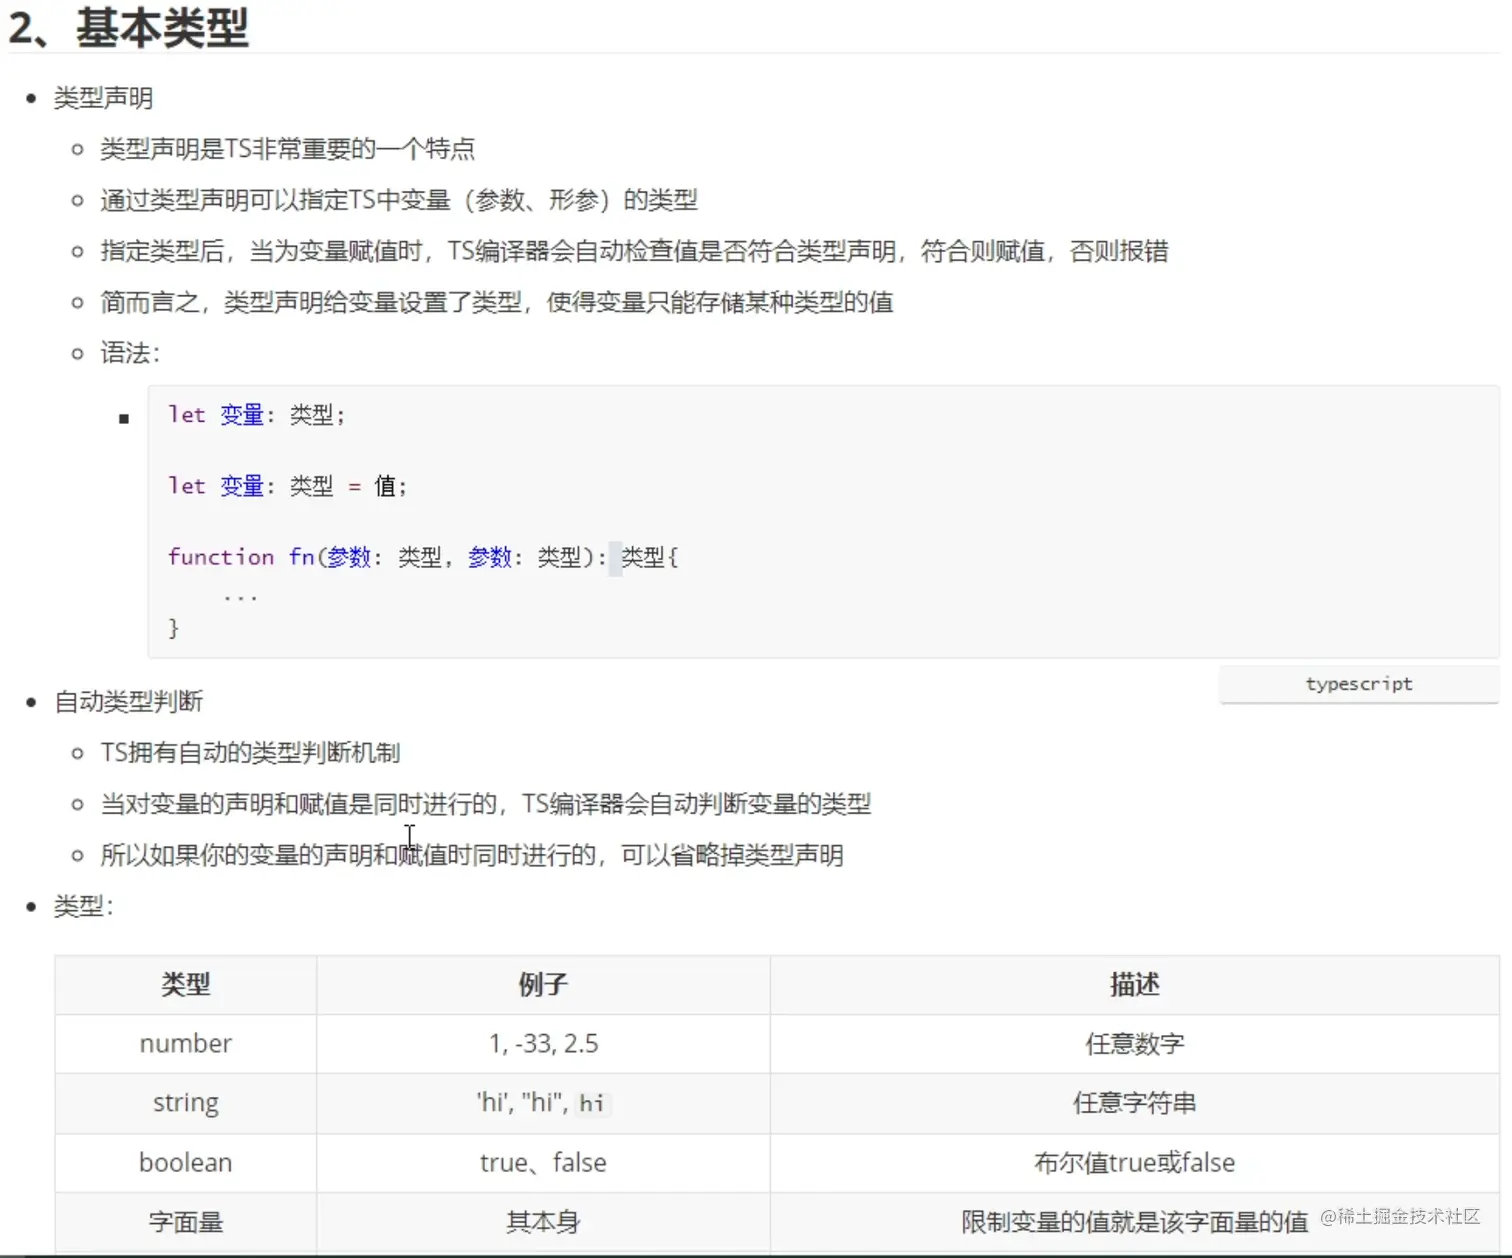Click the "typescript" language label
This screenshot has width=1512, height=1258.
pyautogui.click(x=1359, y=684)
